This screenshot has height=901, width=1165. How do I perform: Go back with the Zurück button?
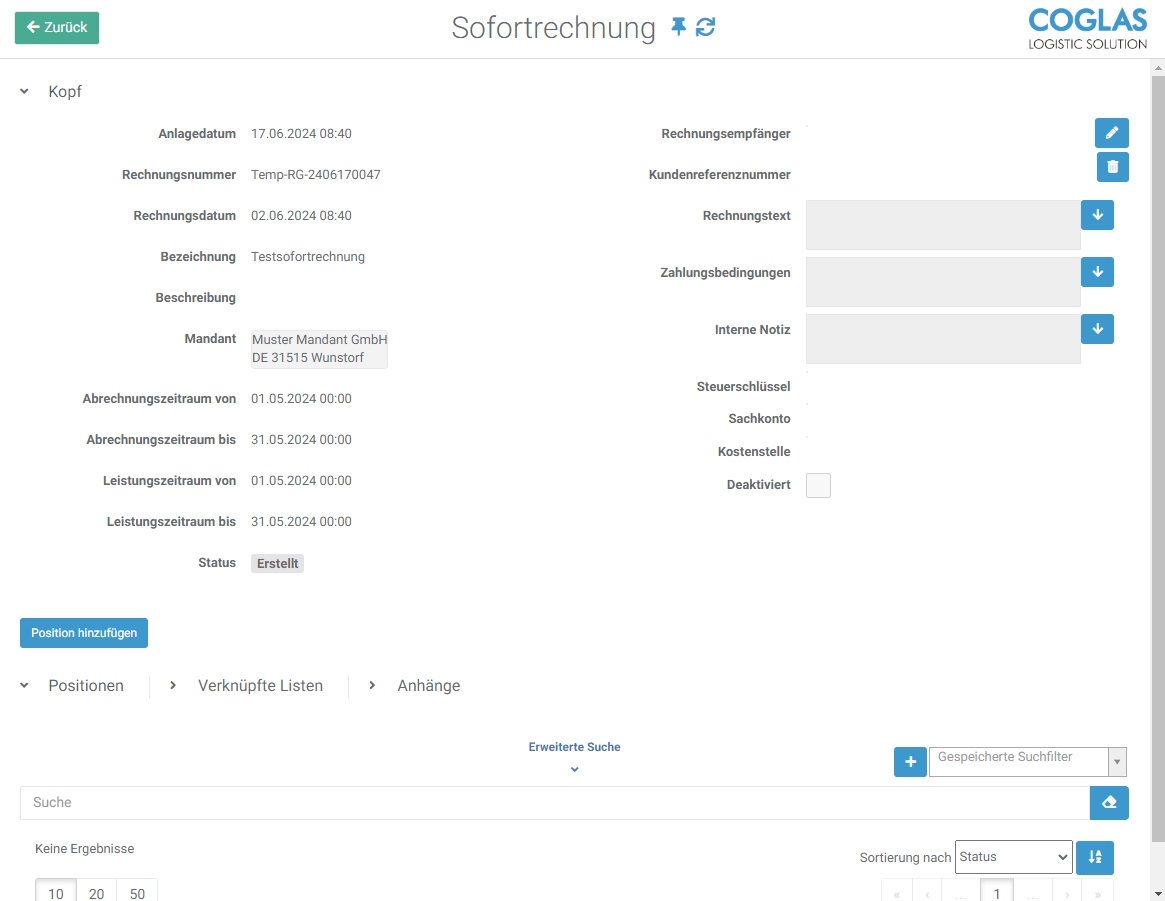click(57, 28)
